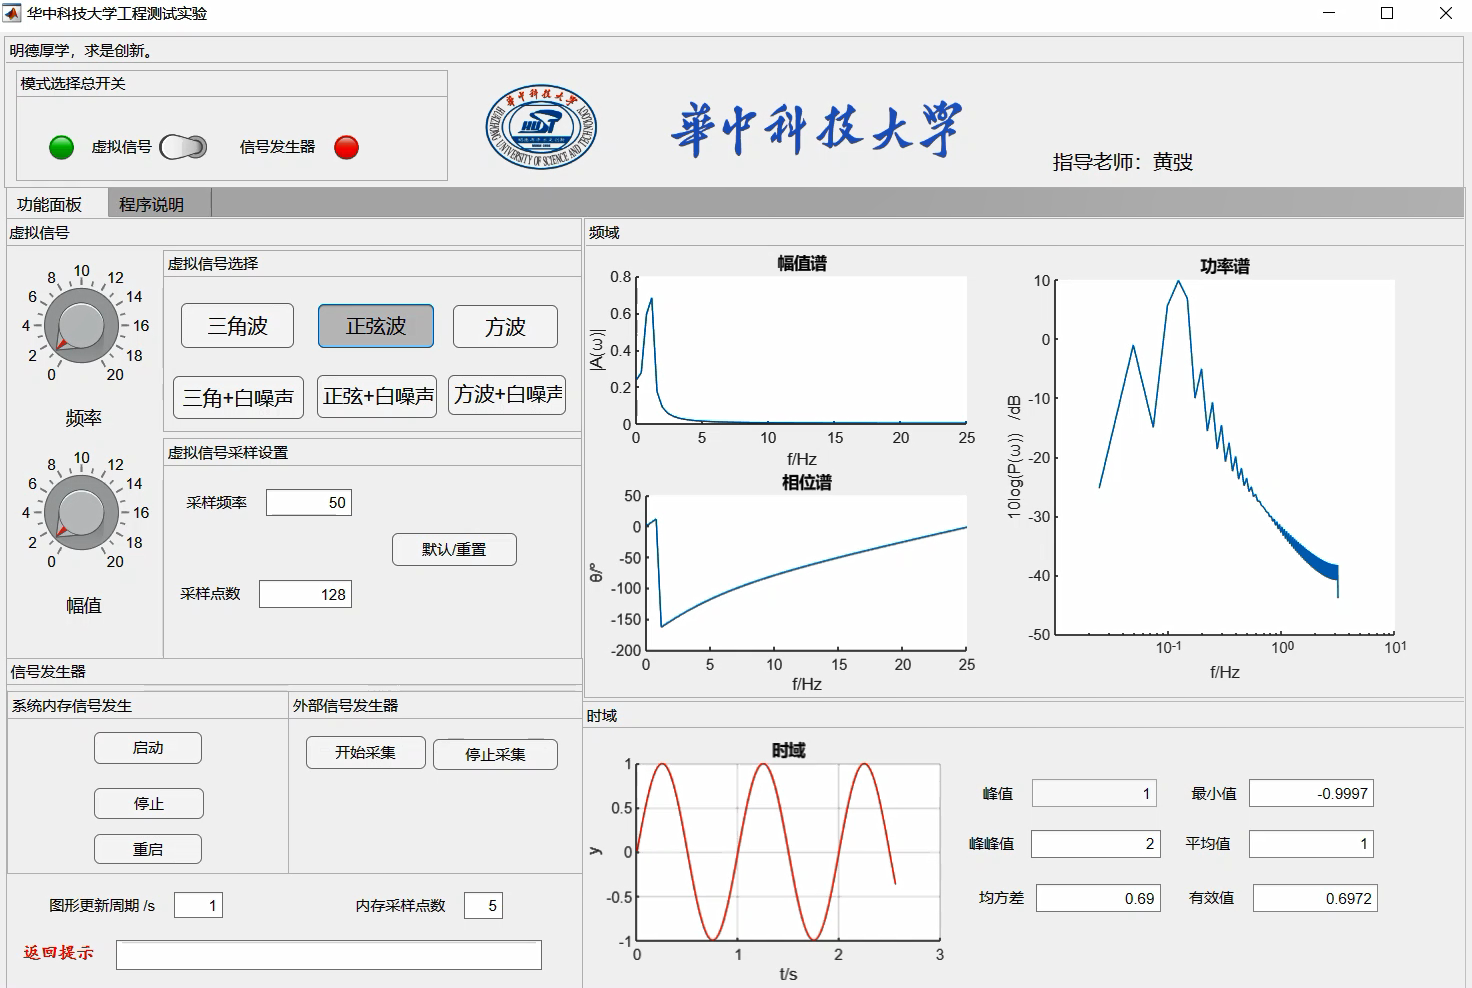Toggle the 虚拟信号/信号发生器 mode switch
Viewport: 1472px width, 988px height.
tap(183, 147)
